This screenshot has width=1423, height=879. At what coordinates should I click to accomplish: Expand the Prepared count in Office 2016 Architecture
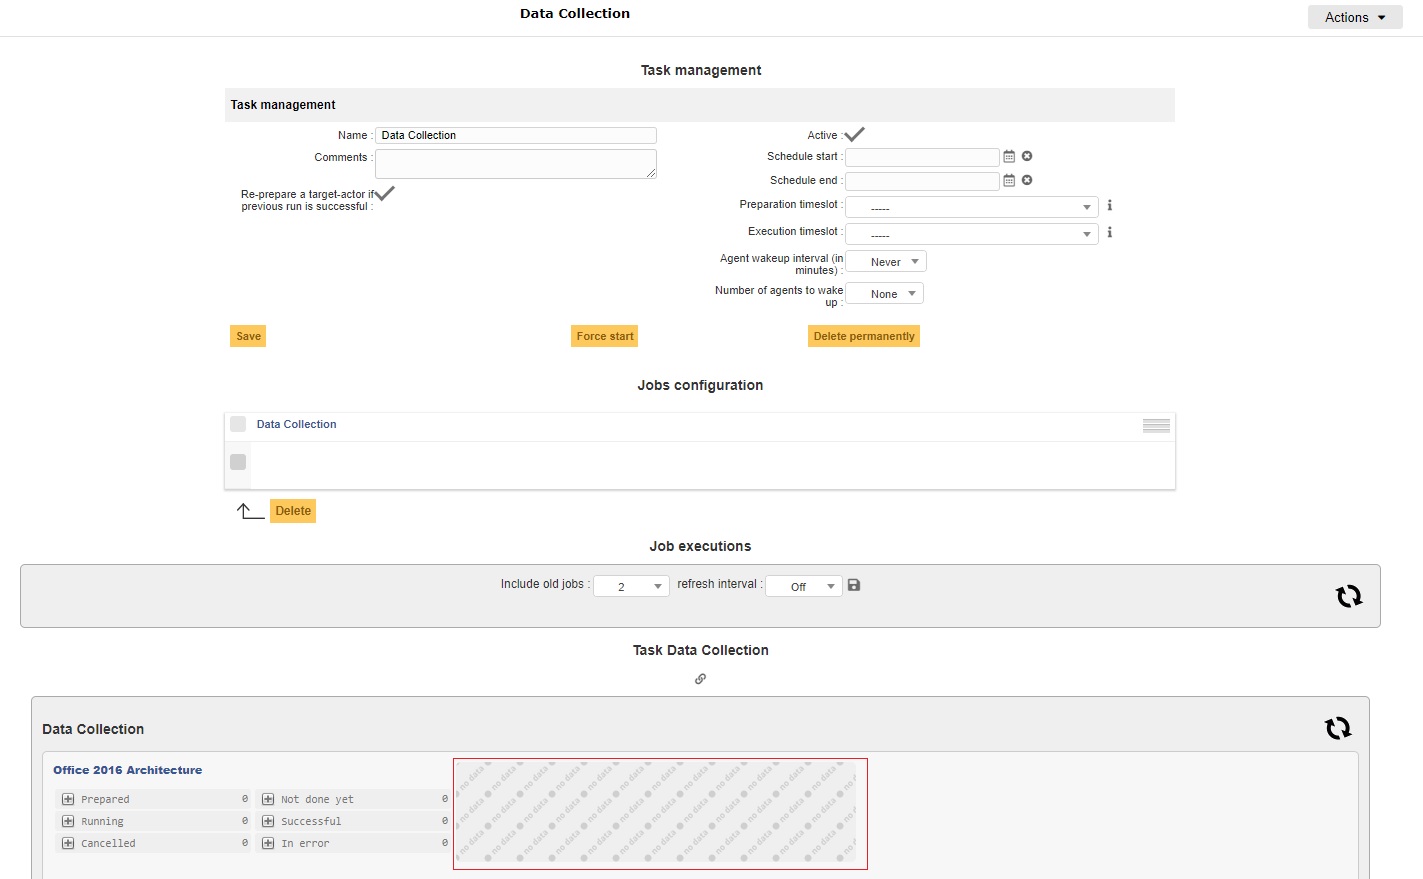point(67,798)
